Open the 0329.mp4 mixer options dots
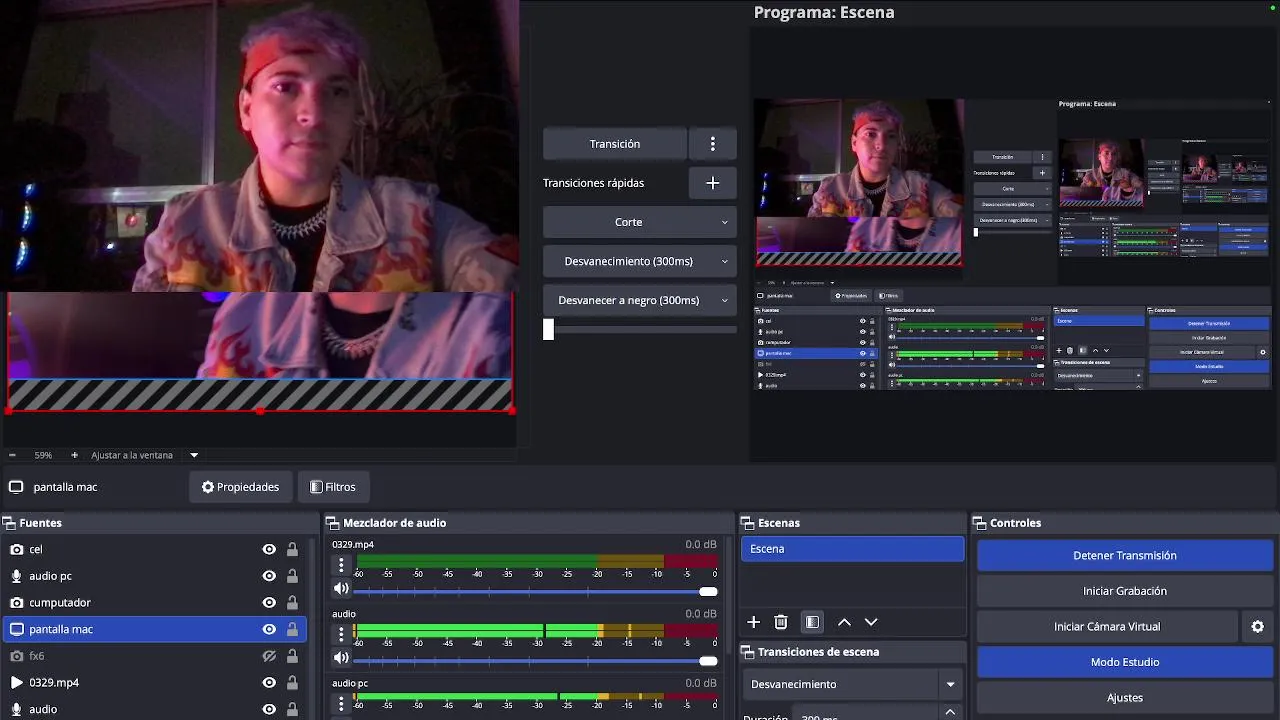This screenshot has height=720, width=1280. (341, 566)
